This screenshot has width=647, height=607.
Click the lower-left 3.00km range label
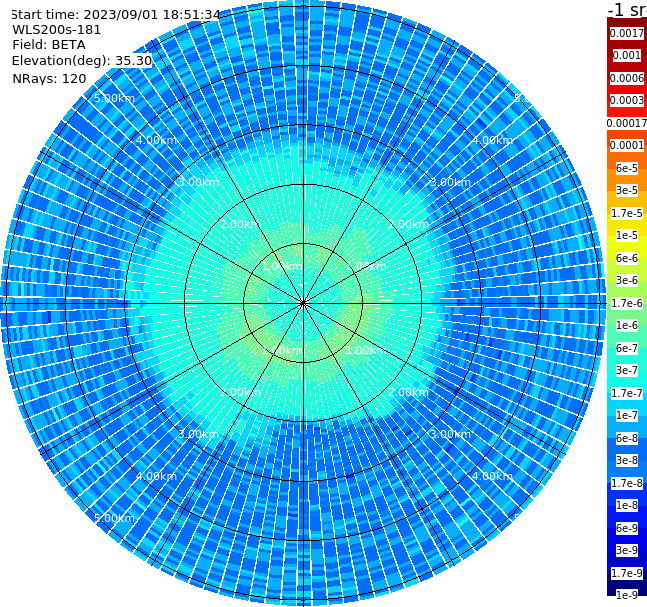click(198, 435)
